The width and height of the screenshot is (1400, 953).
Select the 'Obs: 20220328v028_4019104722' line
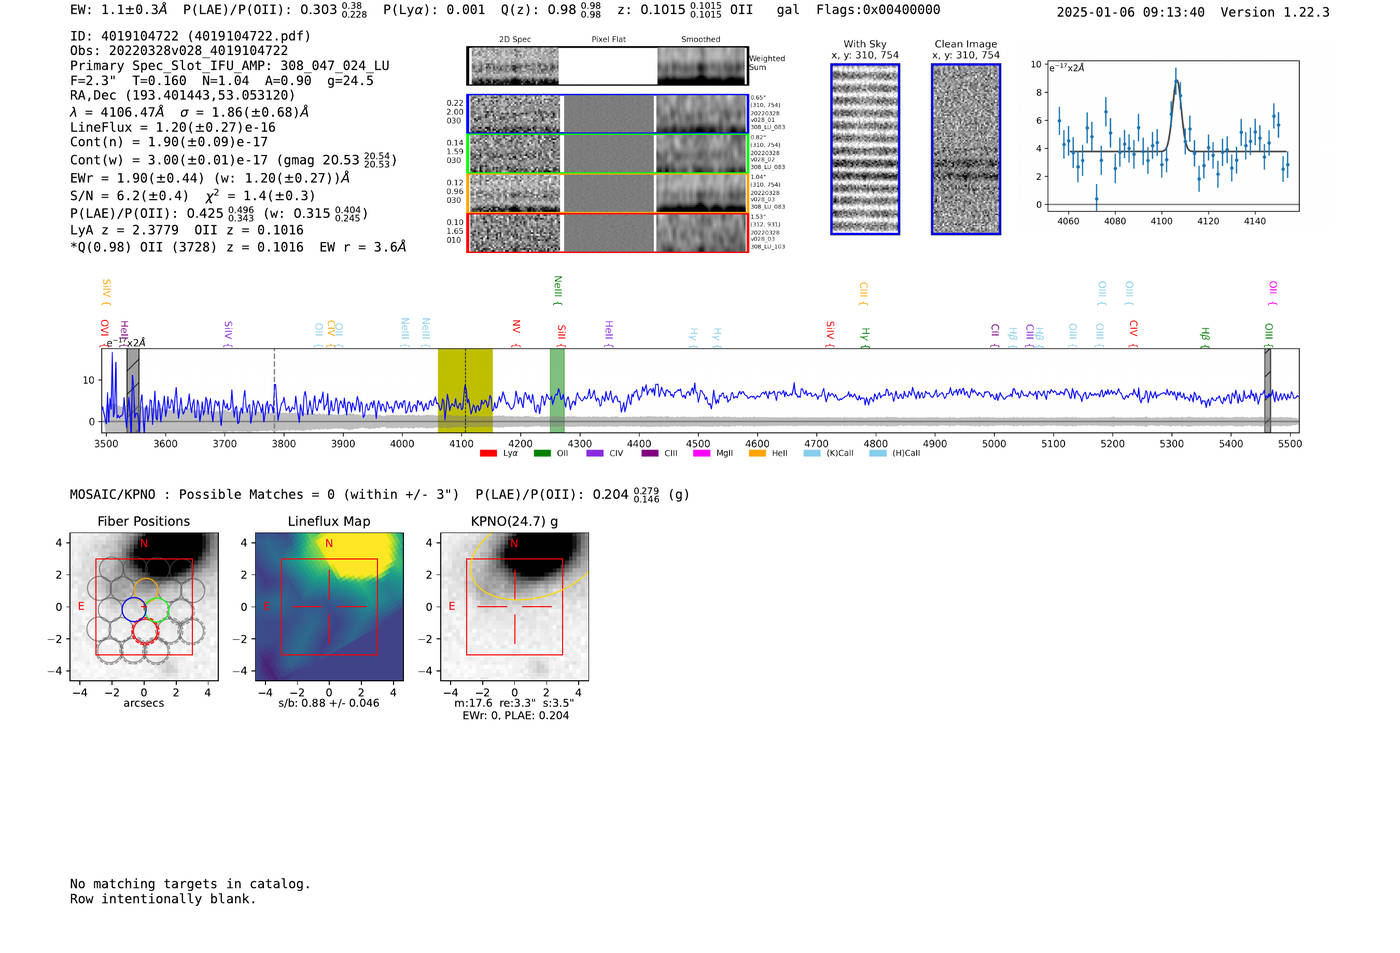(x=179, y=51)
